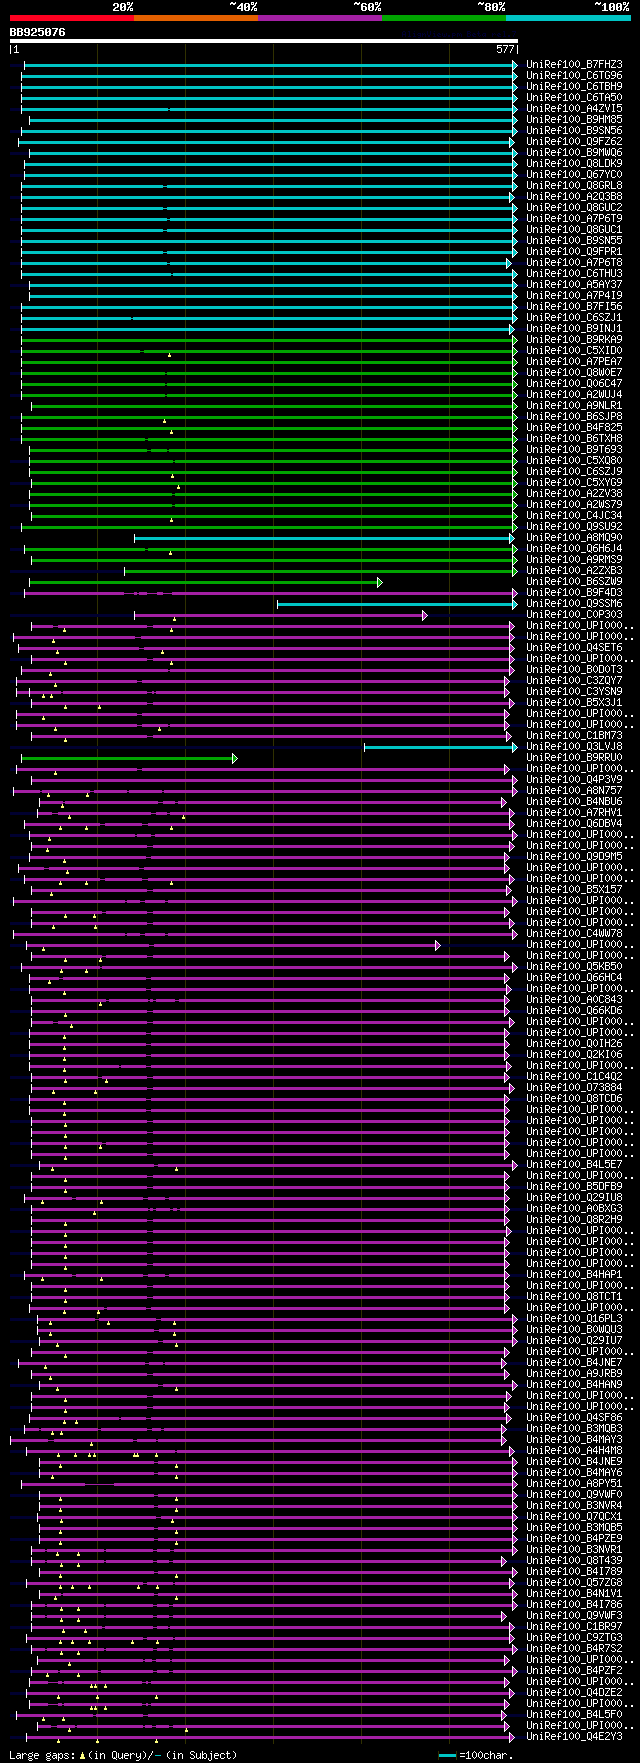Open hit UniRef100_C6TBH9

click(574, 87)
